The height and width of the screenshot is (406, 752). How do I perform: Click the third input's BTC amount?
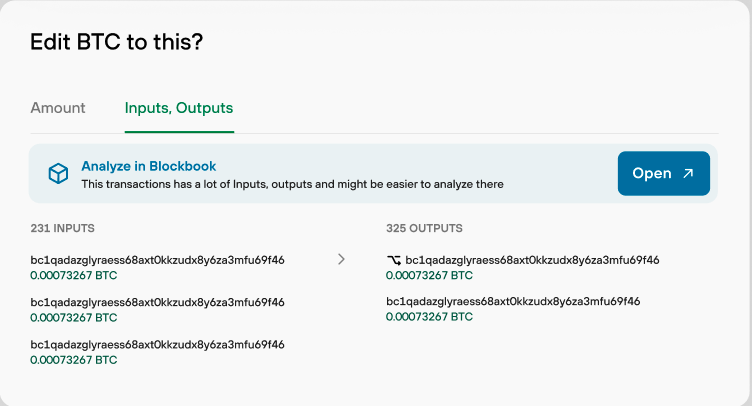click(x=74, y=360)
